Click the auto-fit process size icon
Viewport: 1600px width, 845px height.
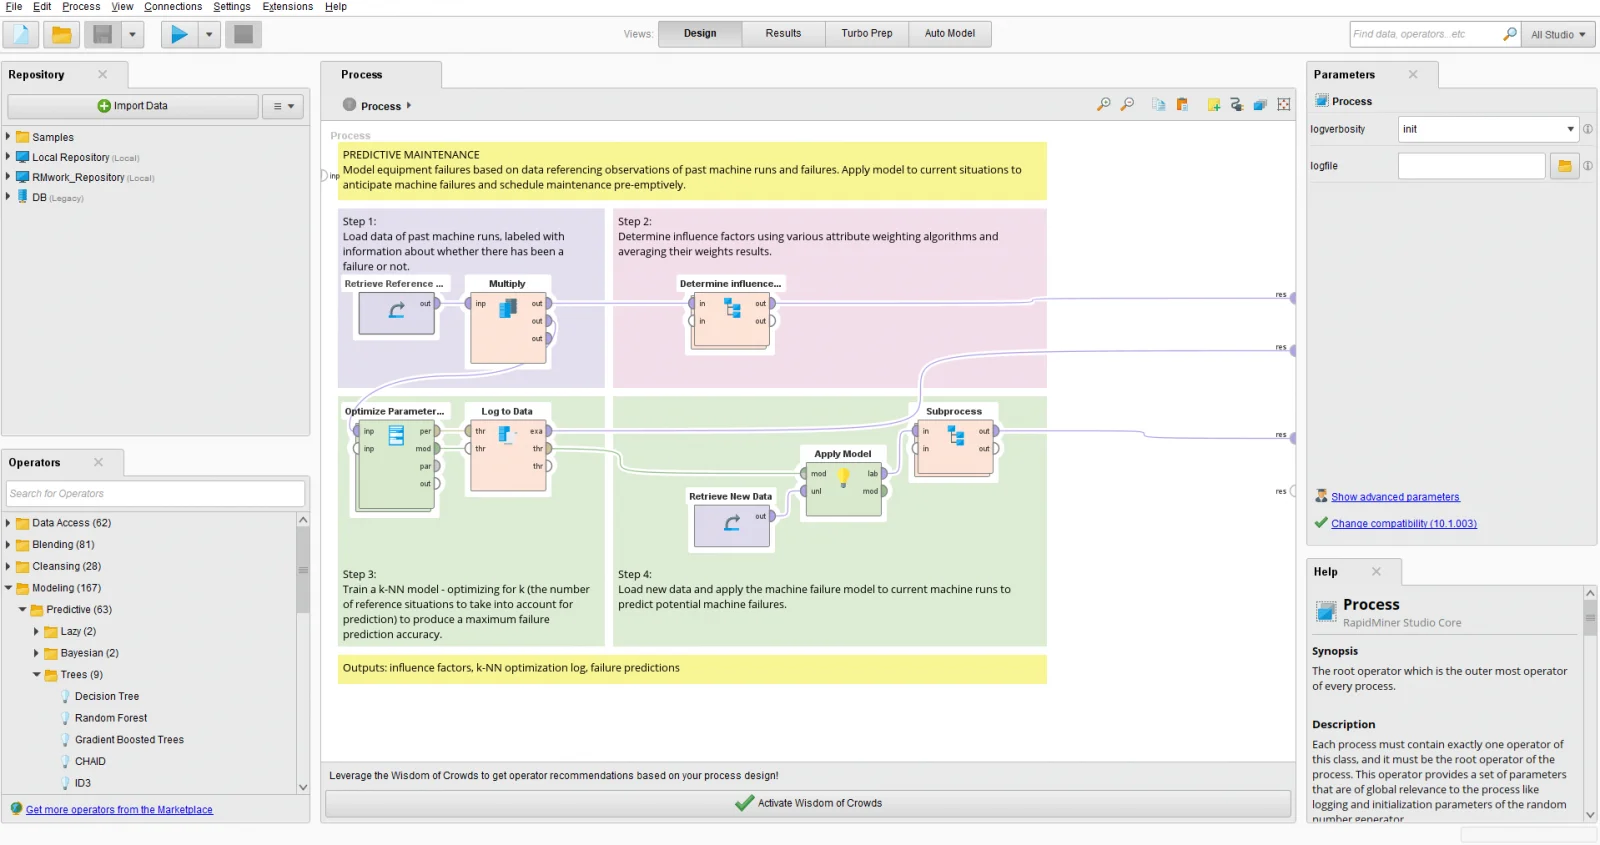tap(1284, 105)
